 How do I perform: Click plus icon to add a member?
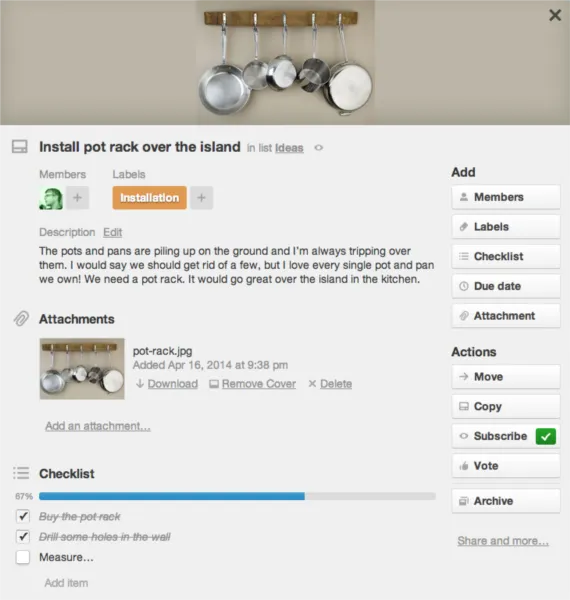78,198
